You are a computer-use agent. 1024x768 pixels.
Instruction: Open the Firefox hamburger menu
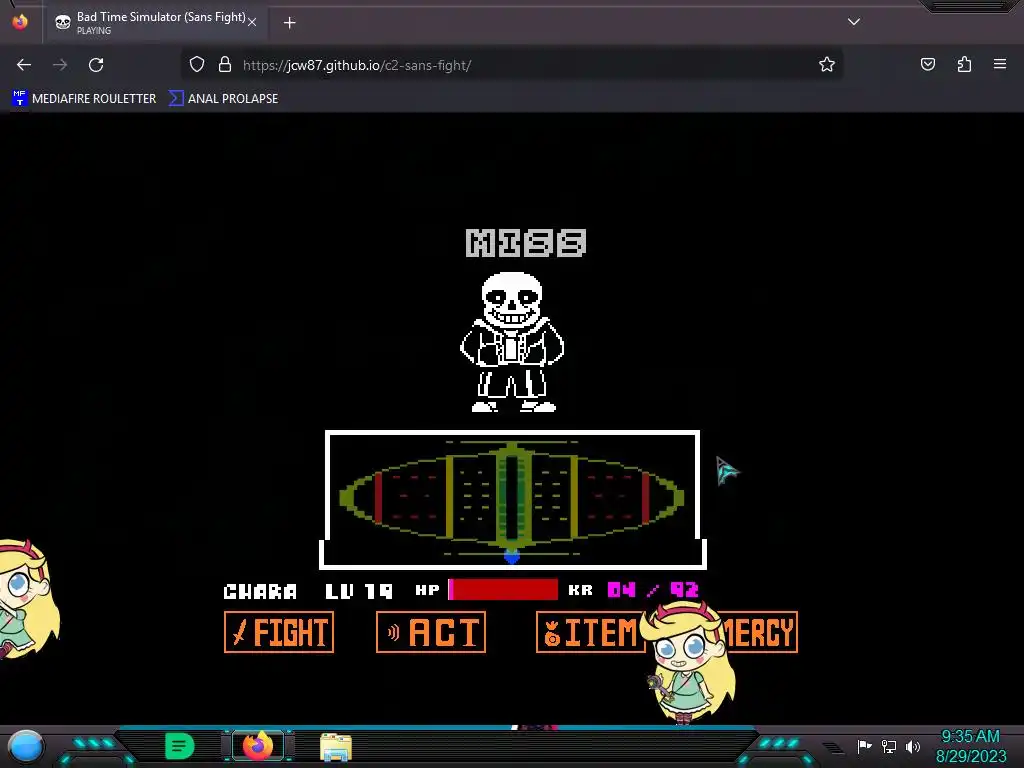(x=1000, y=64)
